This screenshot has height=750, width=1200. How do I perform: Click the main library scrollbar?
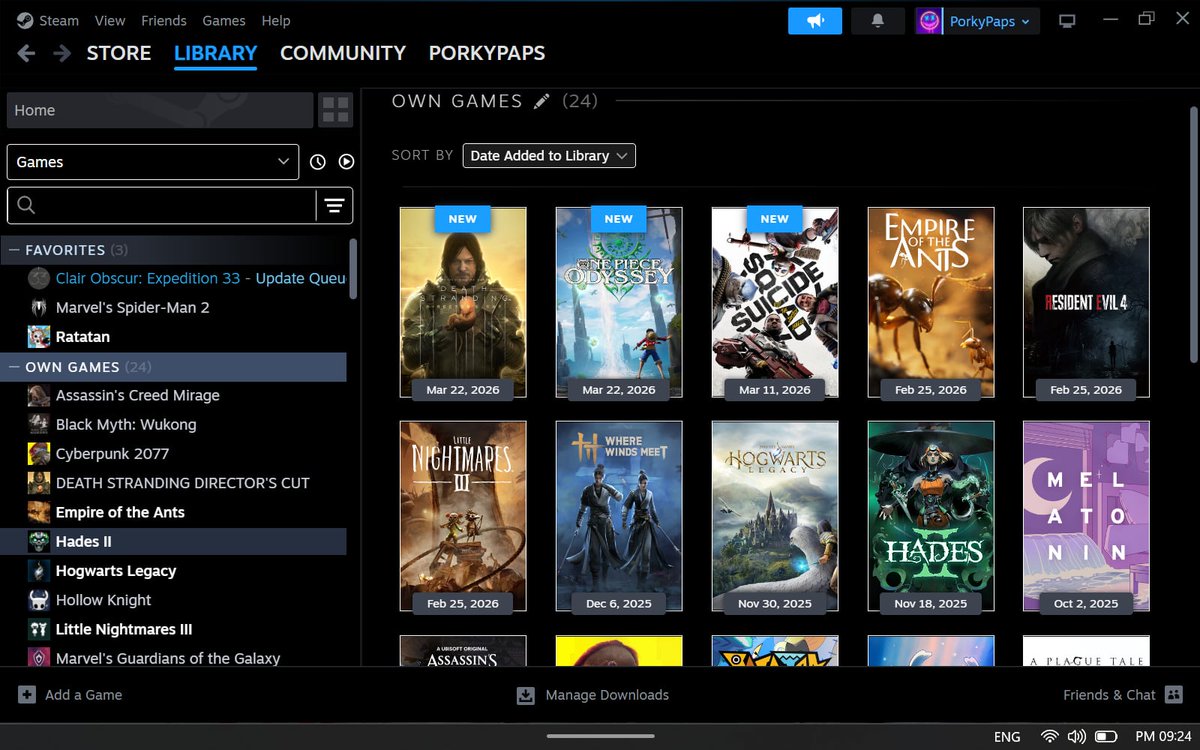(1193, 235)
